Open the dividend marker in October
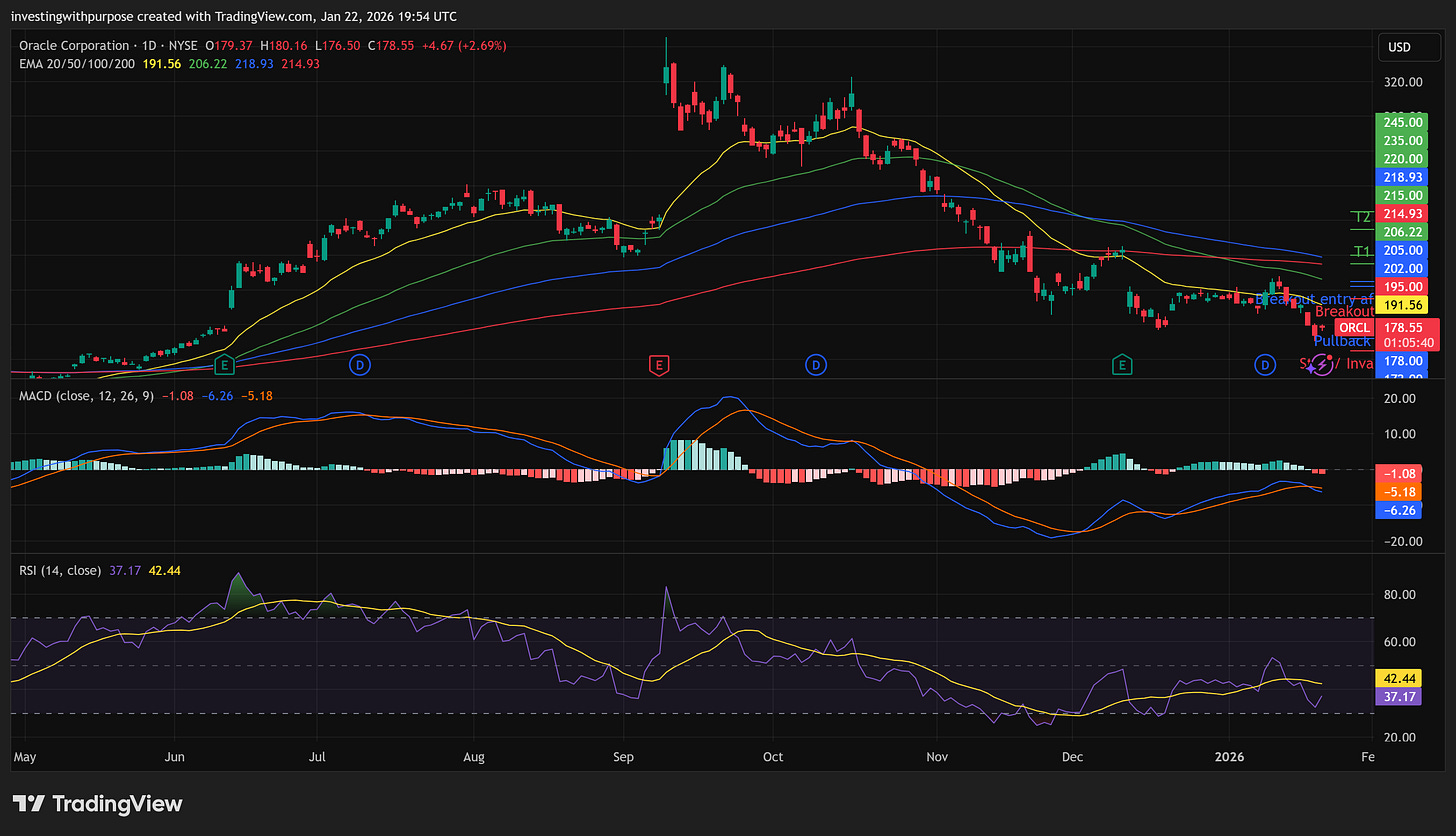Image resolution: width=1456 pixels, height=836 pixels. click(x=816, y=366)
